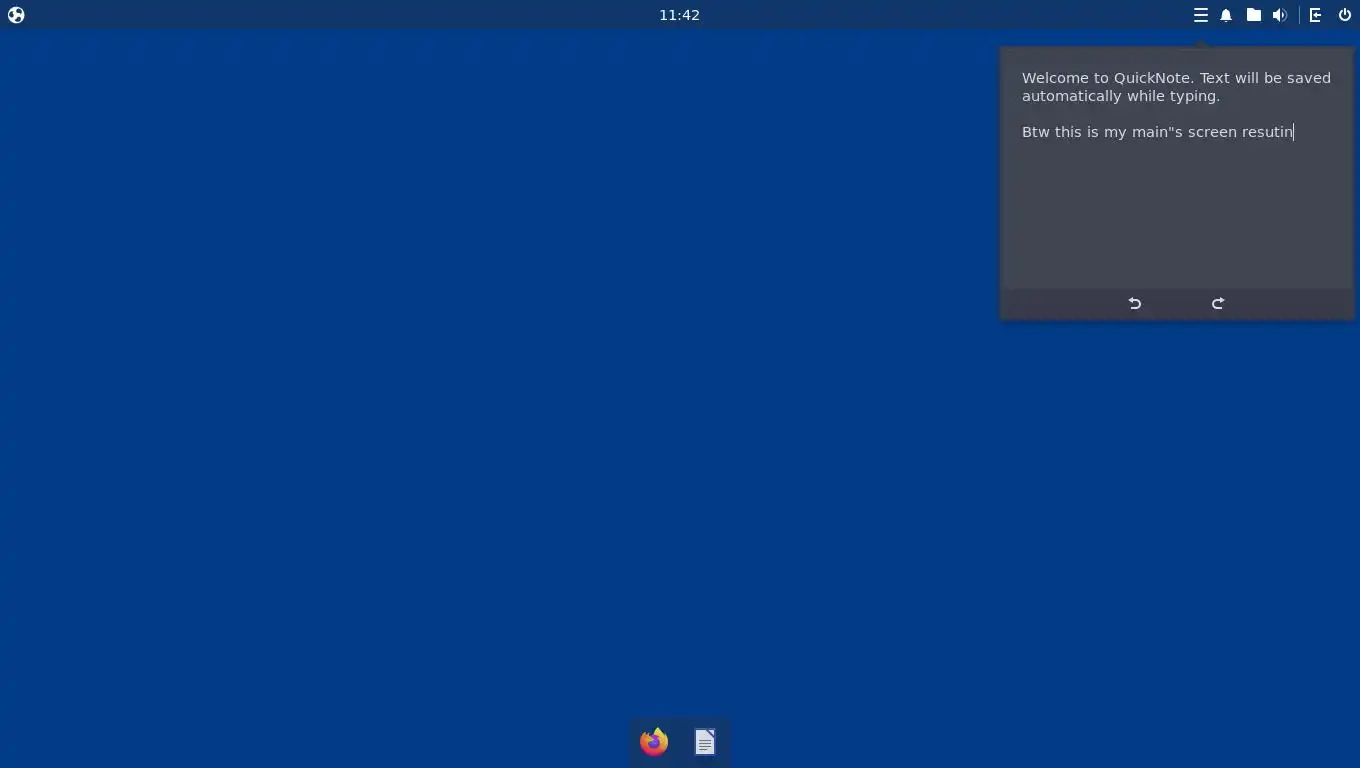Click the power button icon

pyautogui.click(x=1344, y=15)
